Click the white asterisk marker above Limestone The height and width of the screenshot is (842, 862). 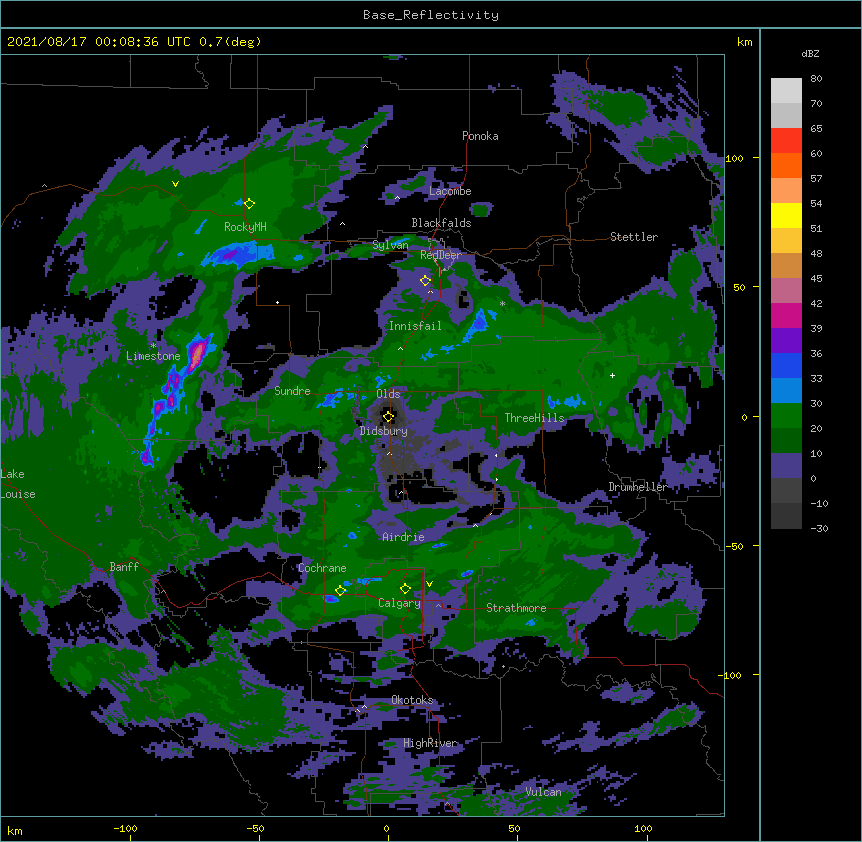coord(153,345)
